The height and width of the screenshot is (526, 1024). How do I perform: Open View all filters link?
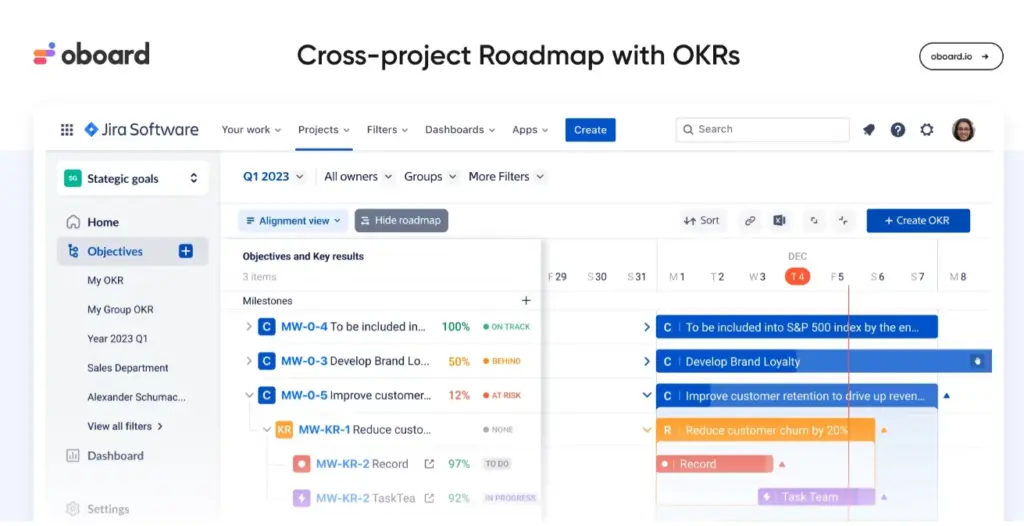tap(125, 426)
